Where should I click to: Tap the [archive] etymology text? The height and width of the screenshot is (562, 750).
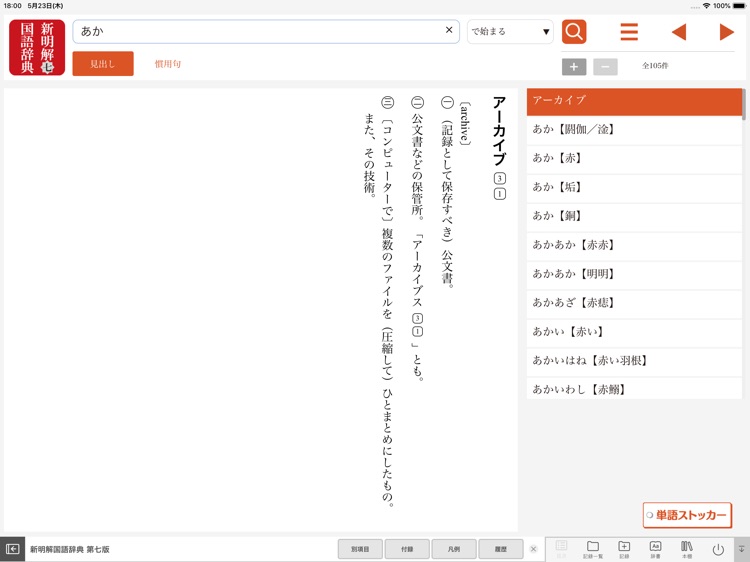pos(464,123)
